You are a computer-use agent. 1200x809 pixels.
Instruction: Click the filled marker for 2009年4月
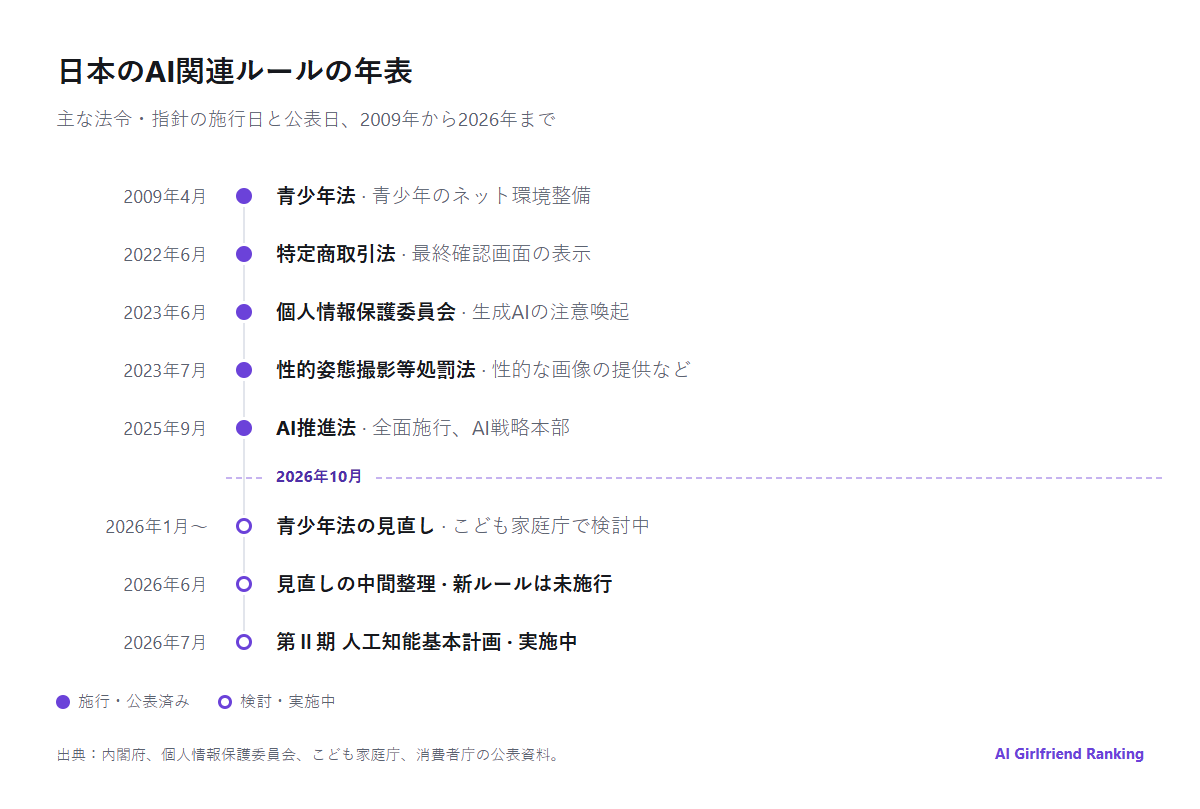click(244, 196)
